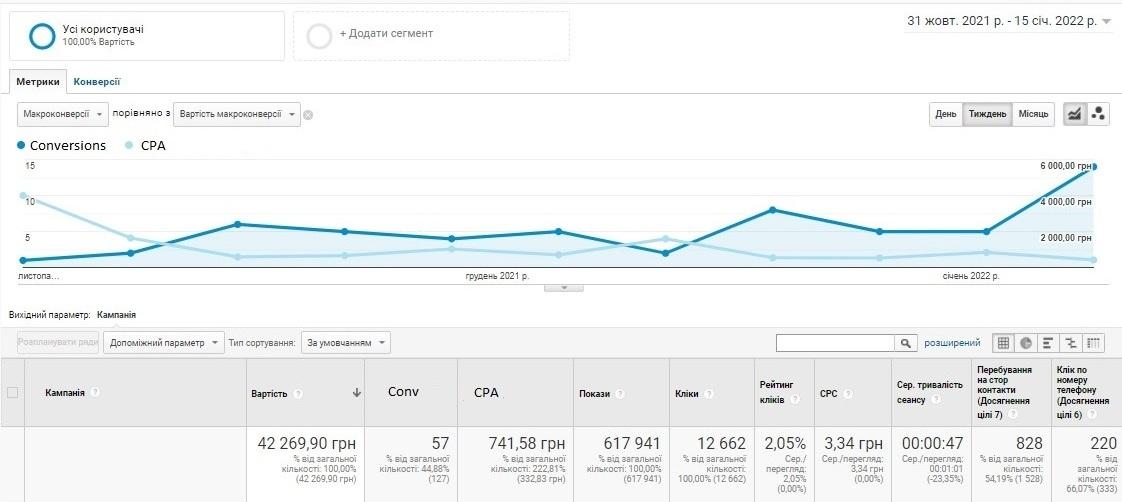
Task: Tick the select-all checkbox in table header
Action: click(12, 393)
